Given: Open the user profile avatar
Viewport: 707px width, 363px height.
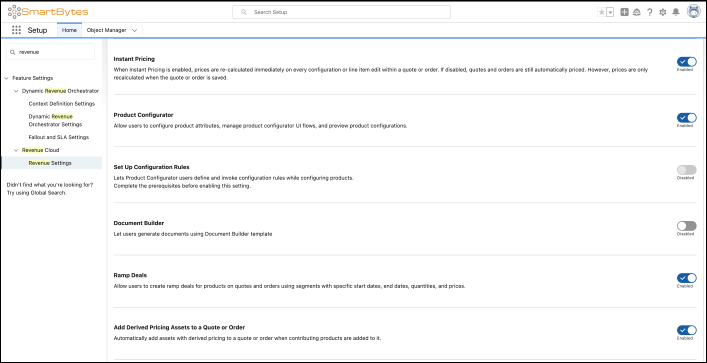Looking at the screenshot, I should coord(693,12).
